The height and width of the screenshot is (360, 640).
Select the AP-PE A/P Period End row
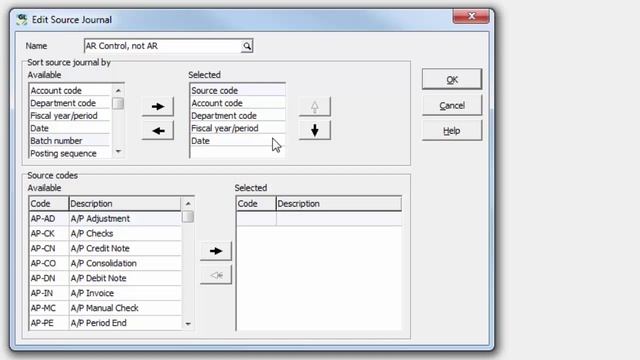click(x=105, y=323)
